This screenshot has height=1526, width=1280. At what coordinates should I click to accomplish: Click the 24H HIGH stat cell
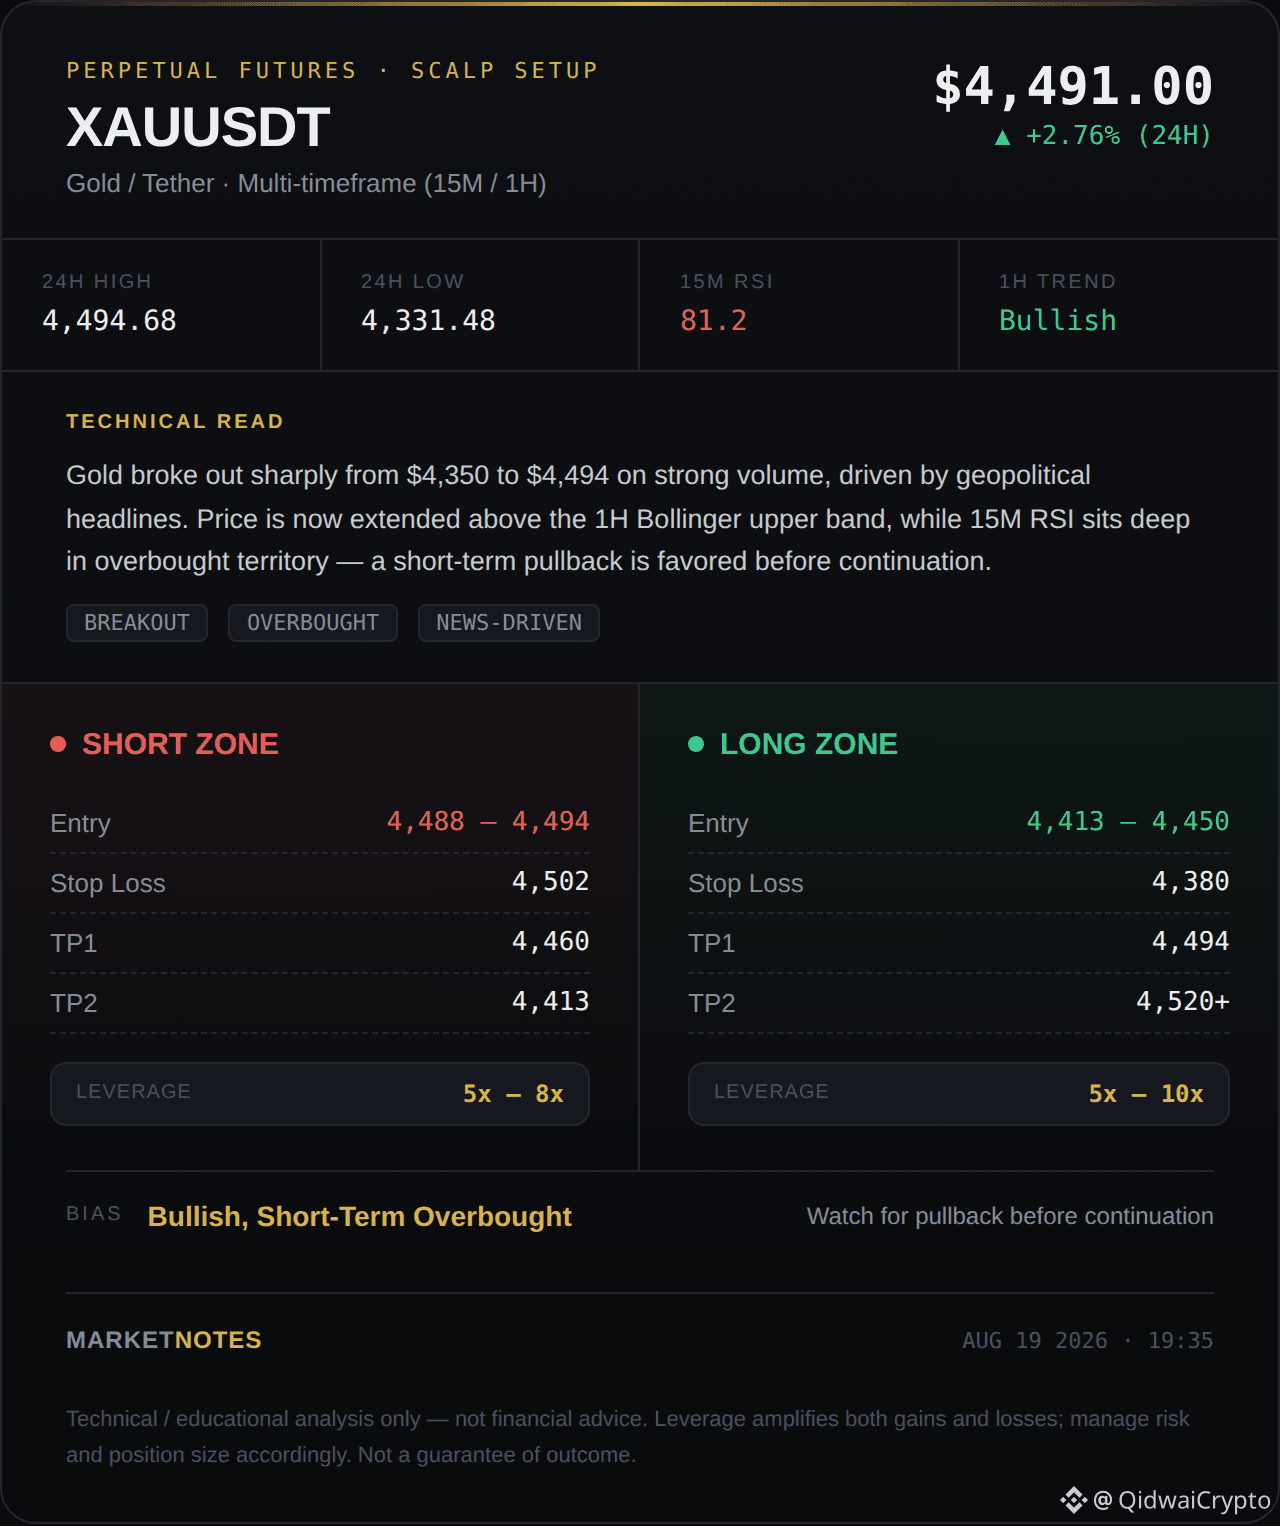coord(161,305)
